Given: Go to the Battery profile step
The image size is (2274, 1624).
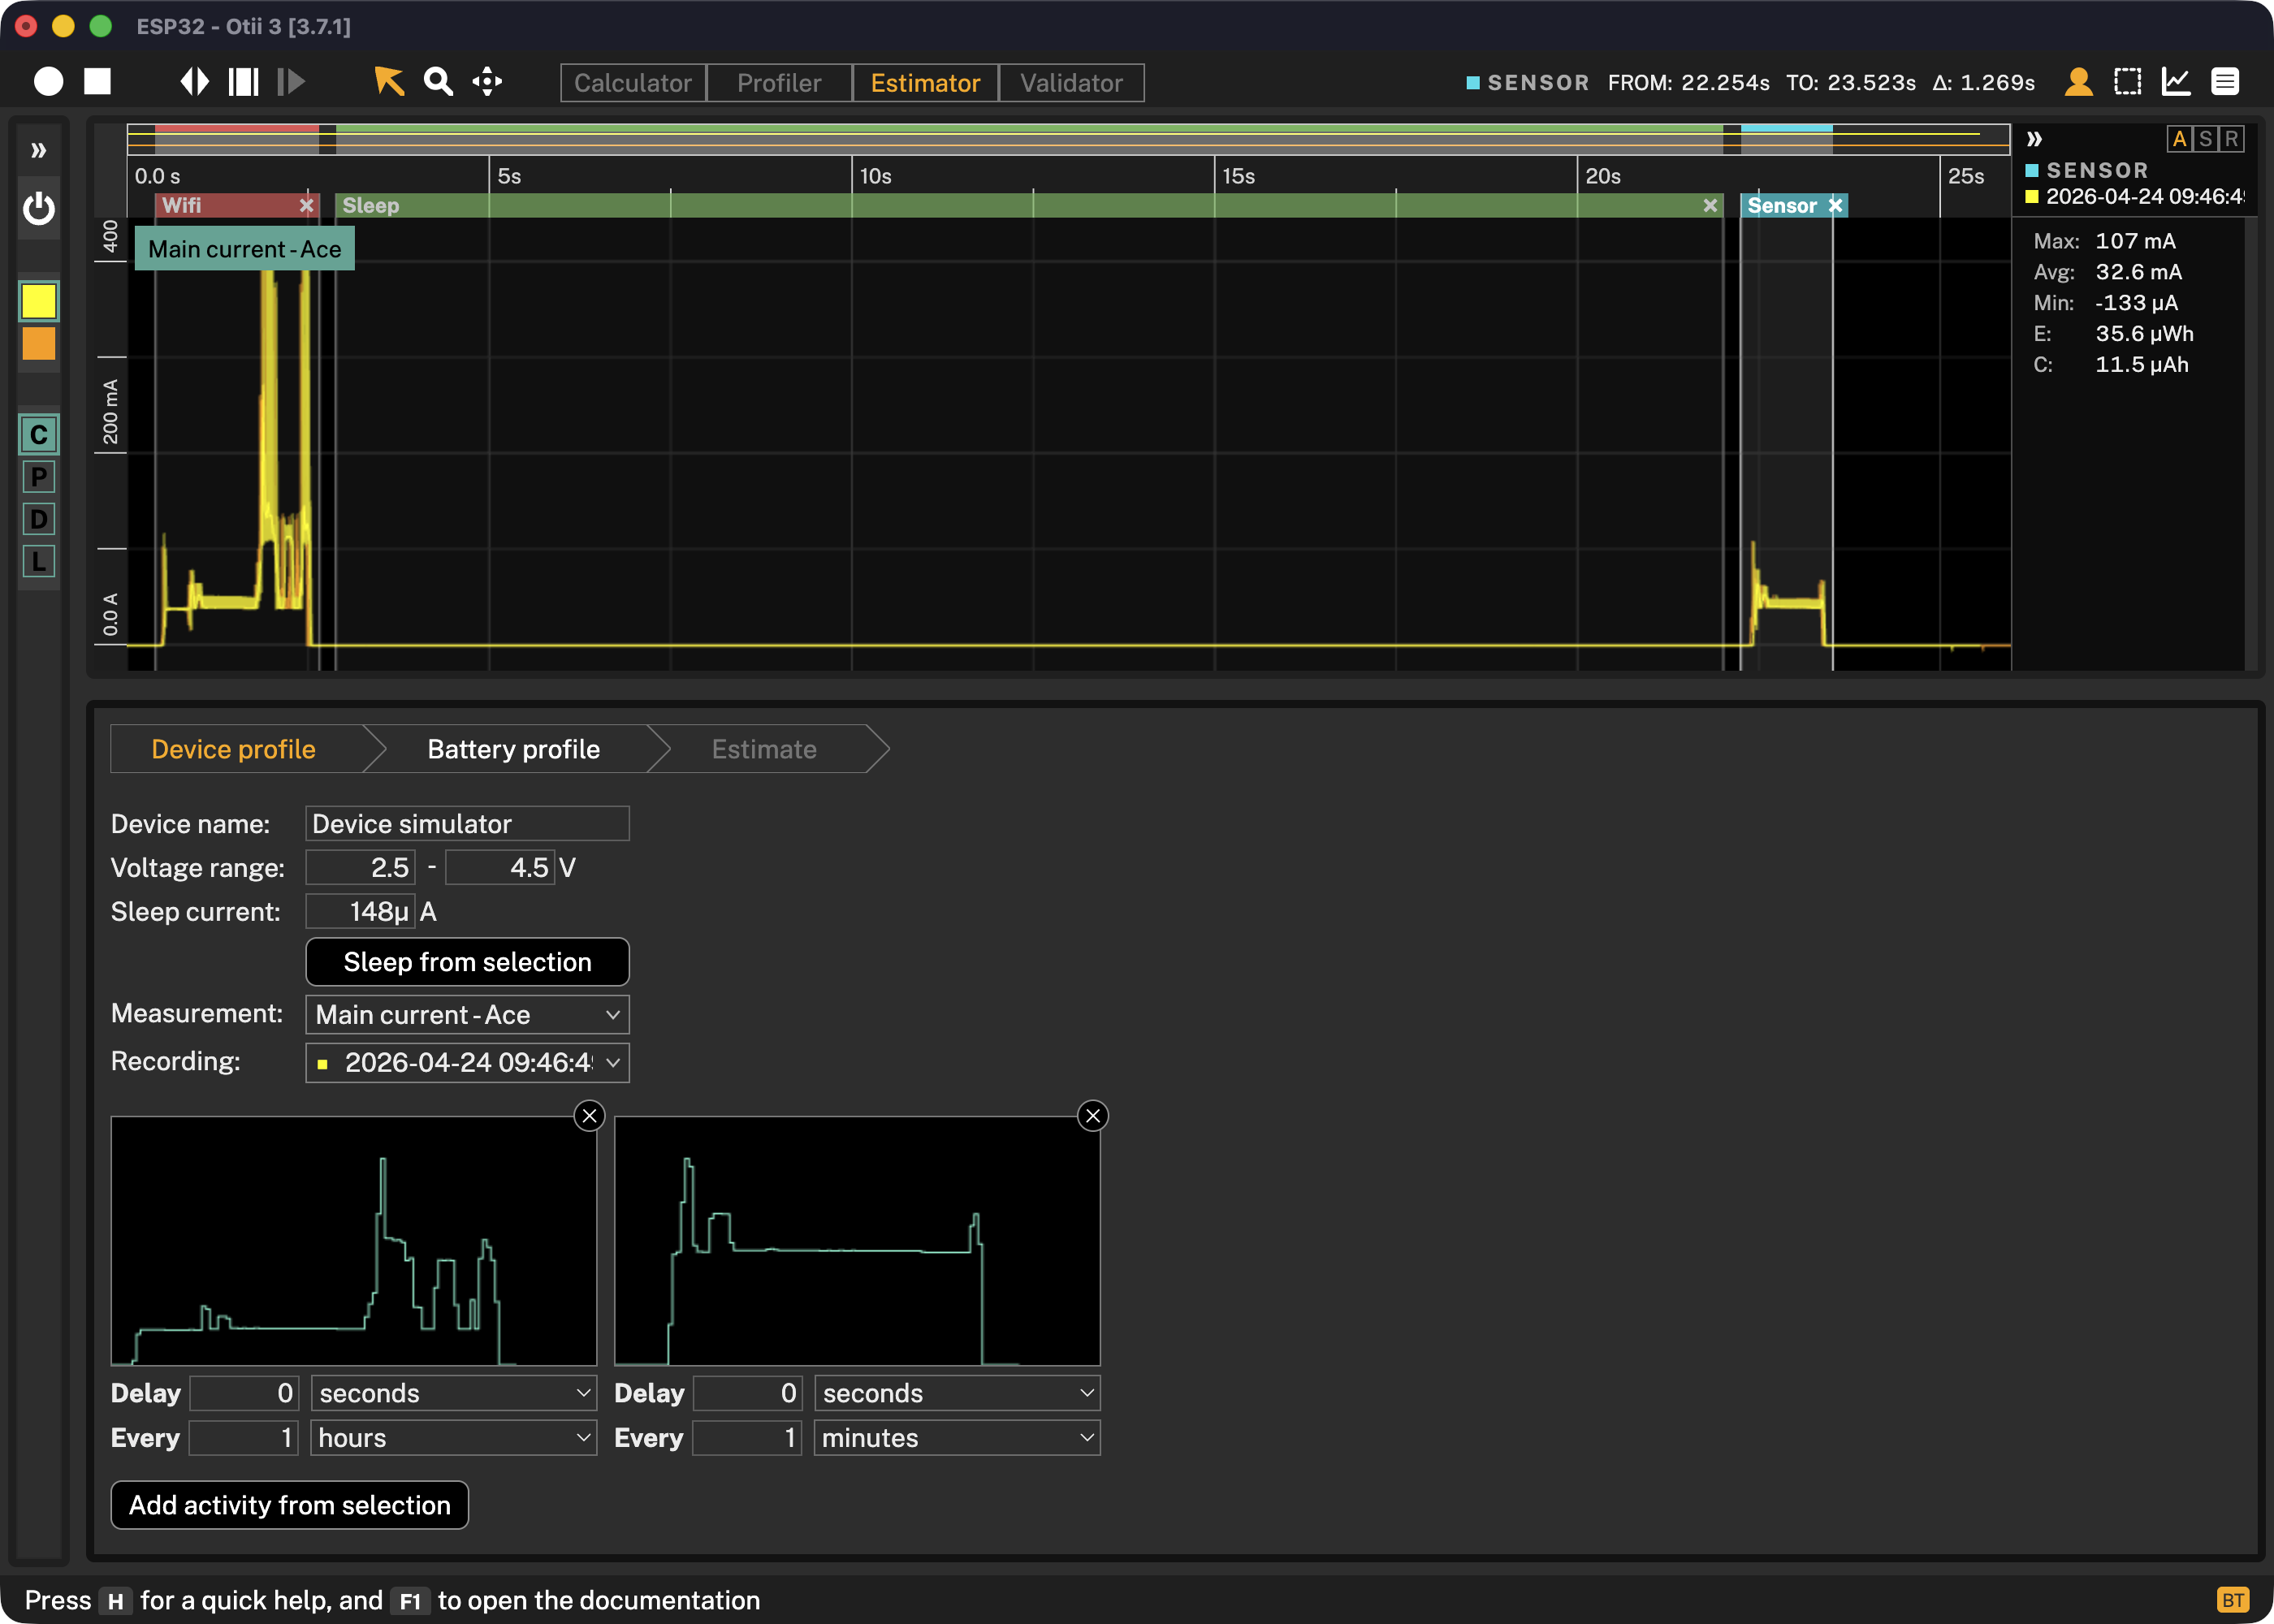Looking at the screenshot, I should 513,749.
